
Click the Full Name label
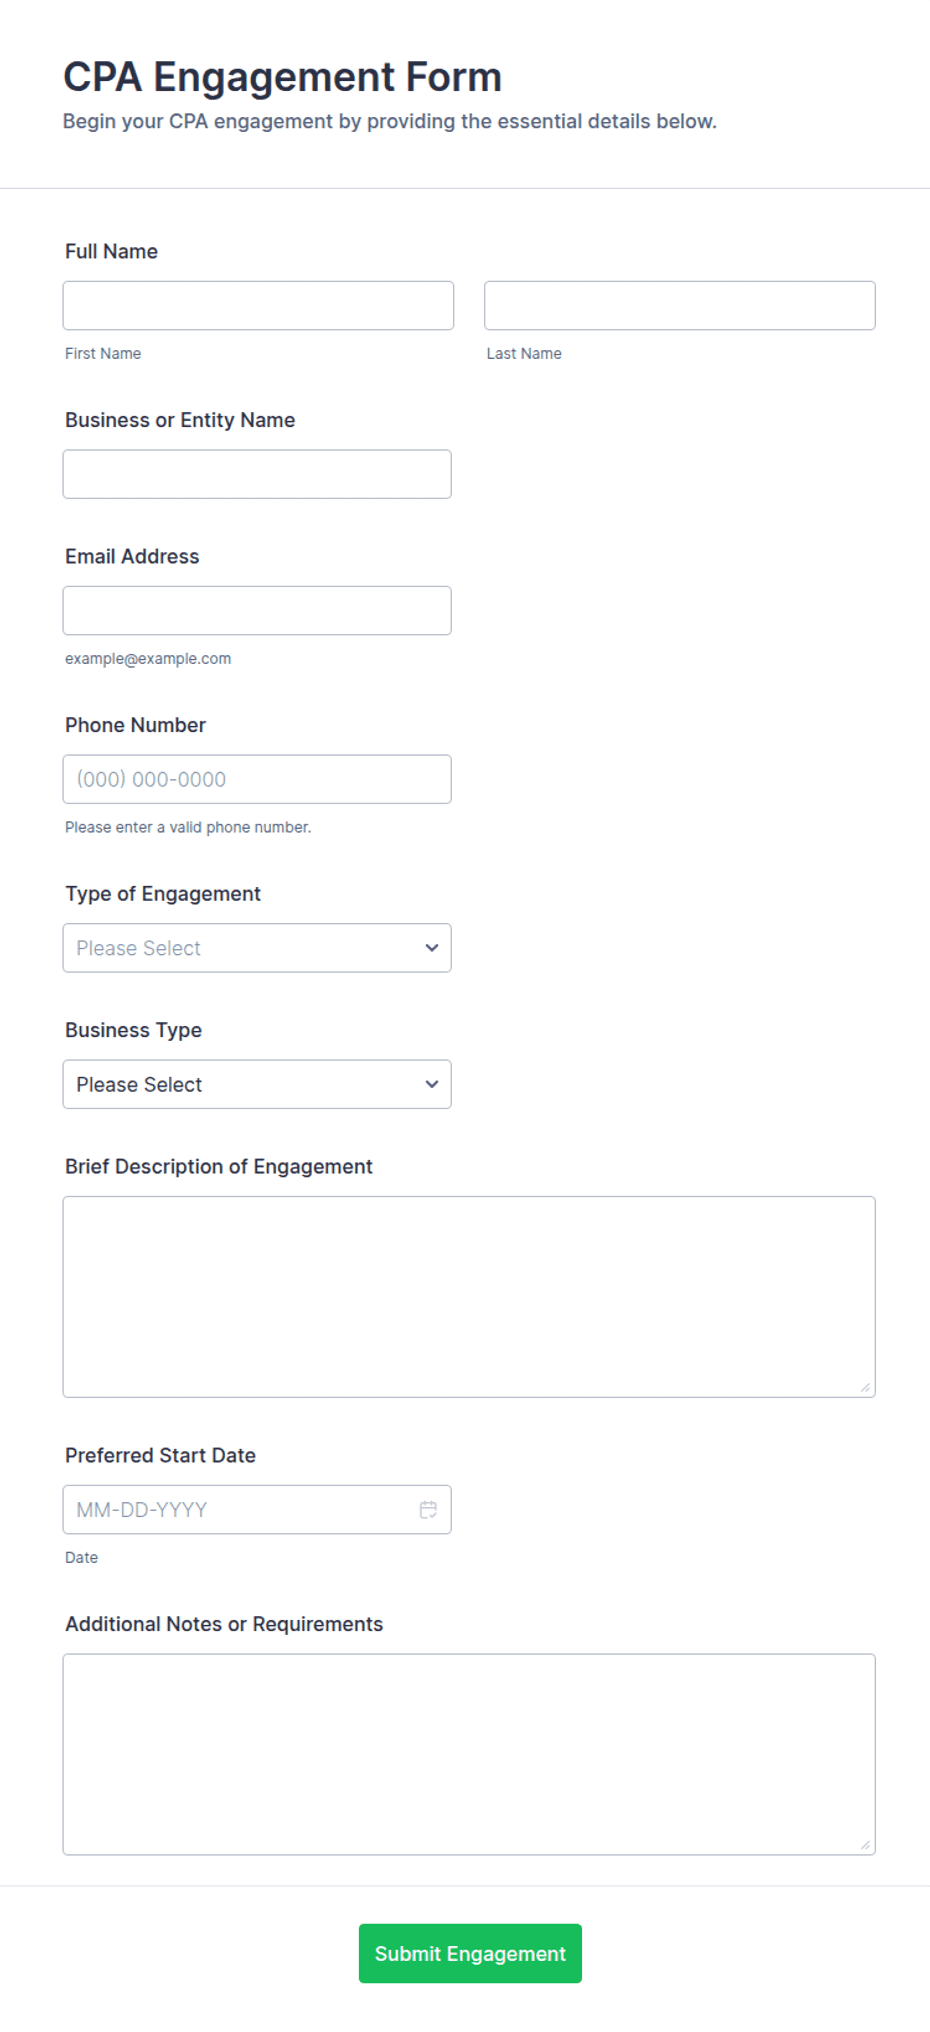[111, 251]
